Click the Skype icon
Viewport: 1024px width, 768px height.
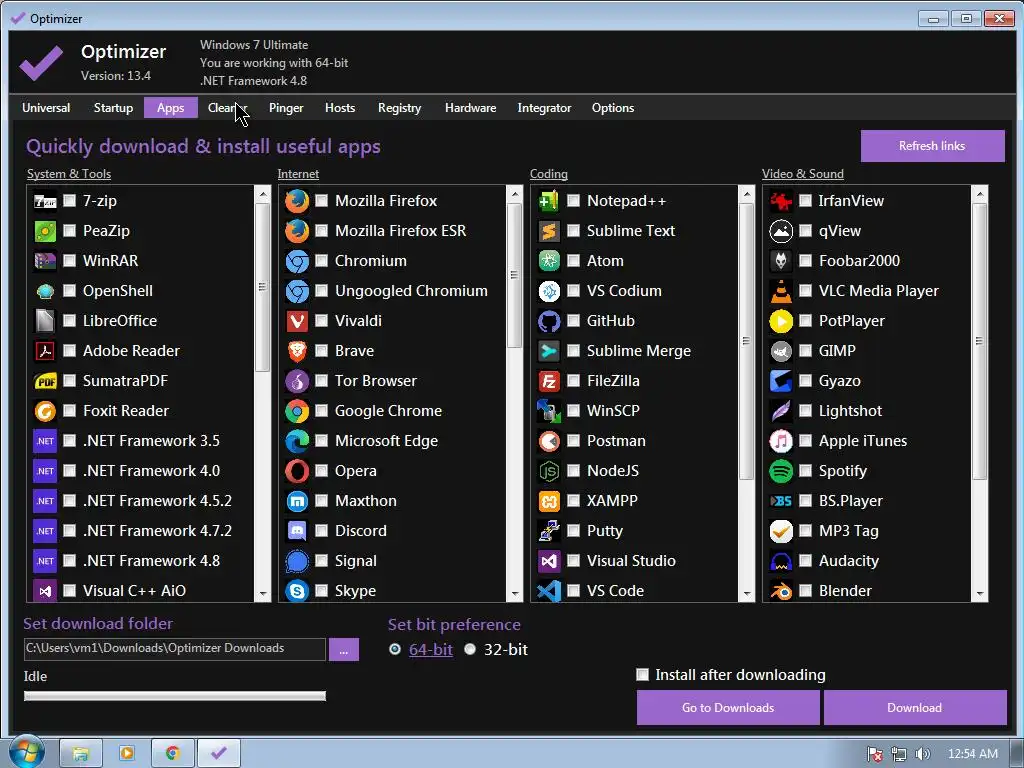point(297,591)
